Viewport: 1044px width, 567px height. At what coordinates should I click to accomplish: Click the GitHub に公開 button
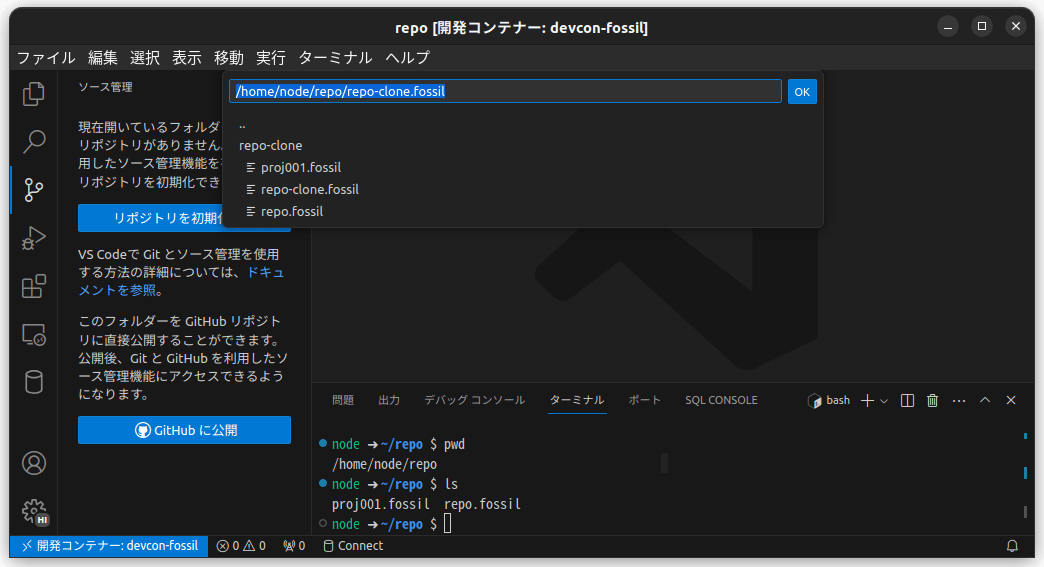(x=184, y=430)
